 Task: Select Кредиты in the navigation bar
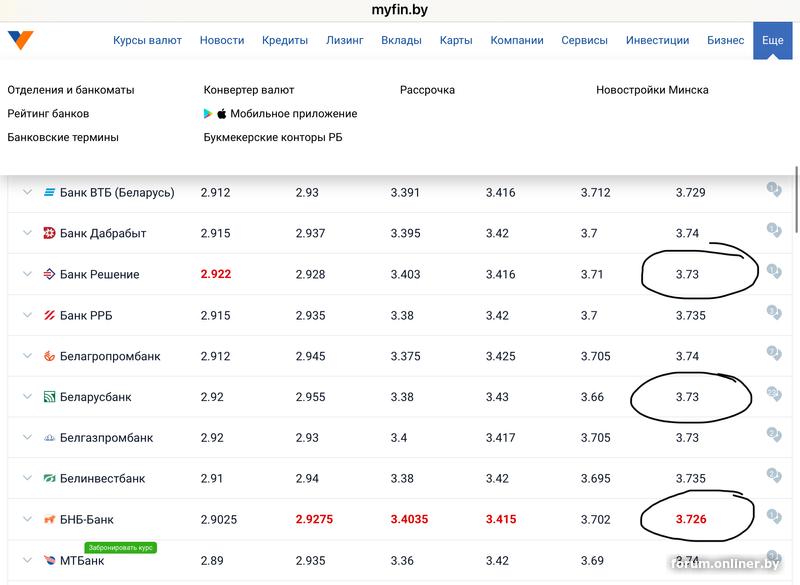[x=285, y=41]
